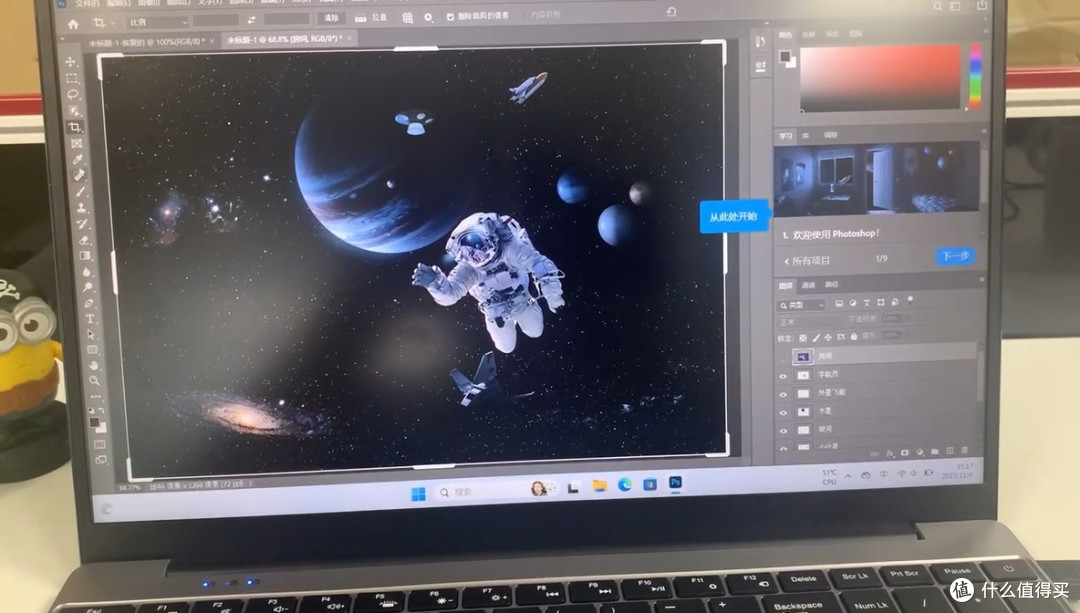
Task: Select the Crop tool in the toolbar
Action: click(75, 127)
